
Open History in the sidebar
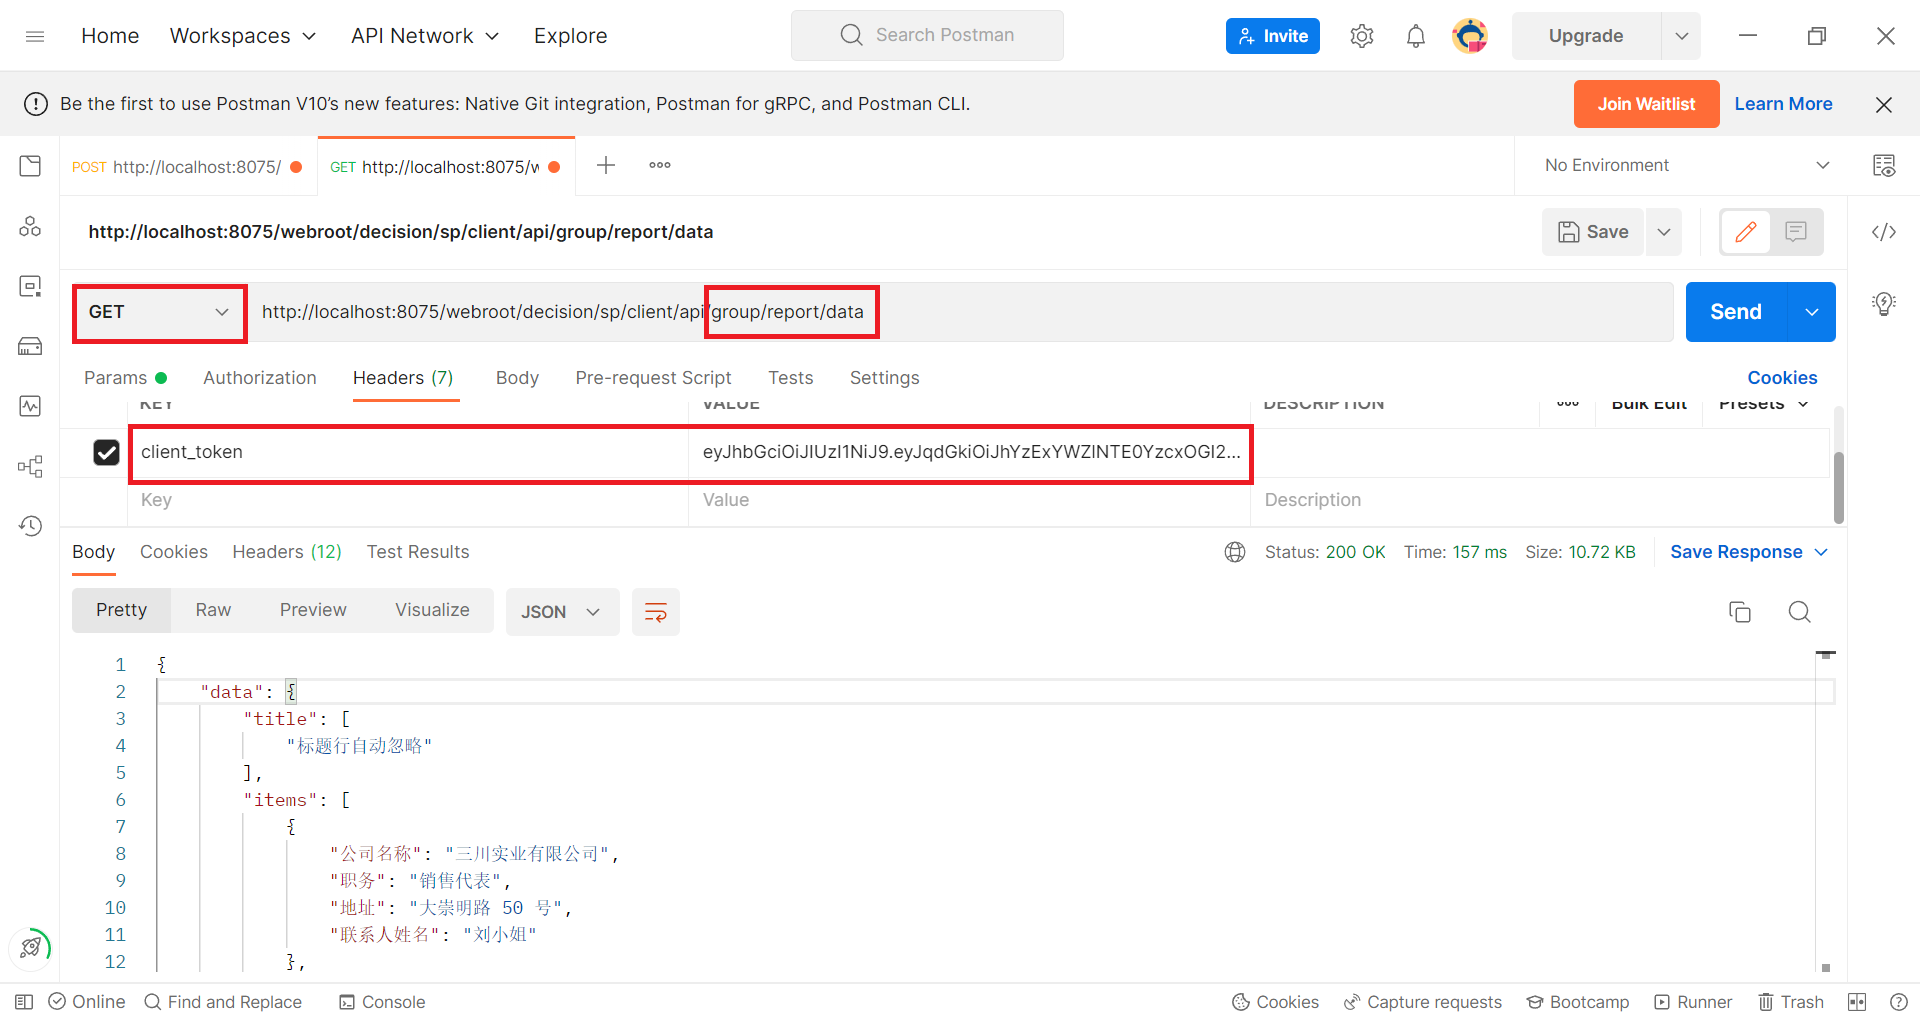coord(30,526)
